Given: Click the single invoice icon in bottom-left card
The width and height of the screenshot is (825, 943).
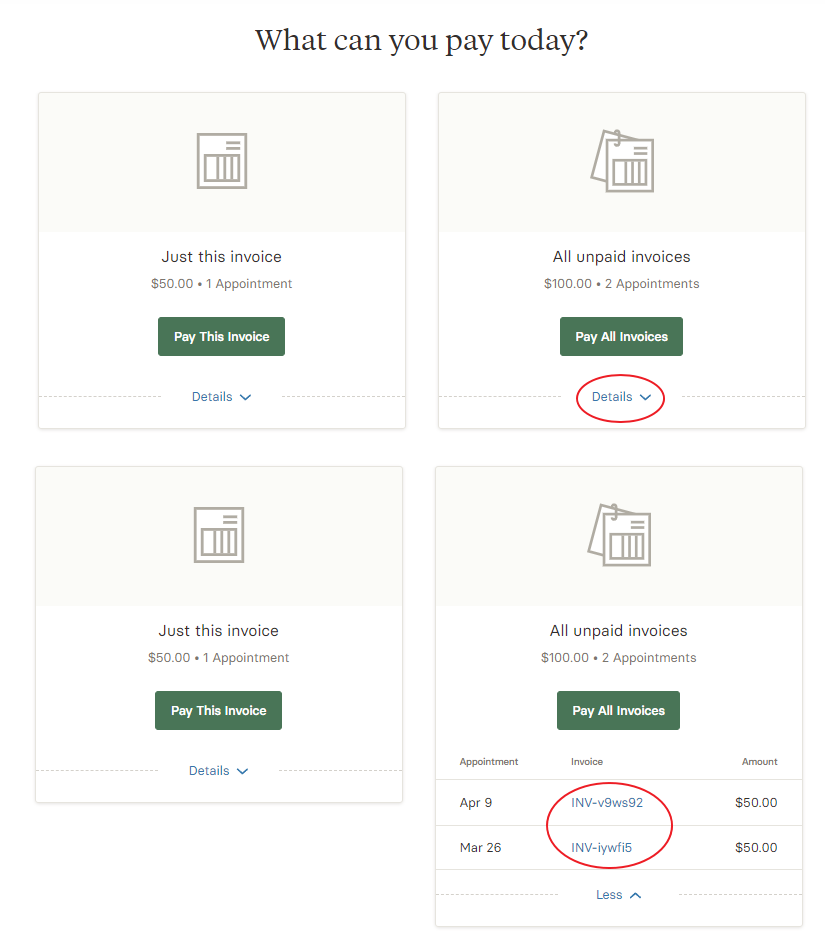Looking at the screenshot, I should [x=219, y=535].
